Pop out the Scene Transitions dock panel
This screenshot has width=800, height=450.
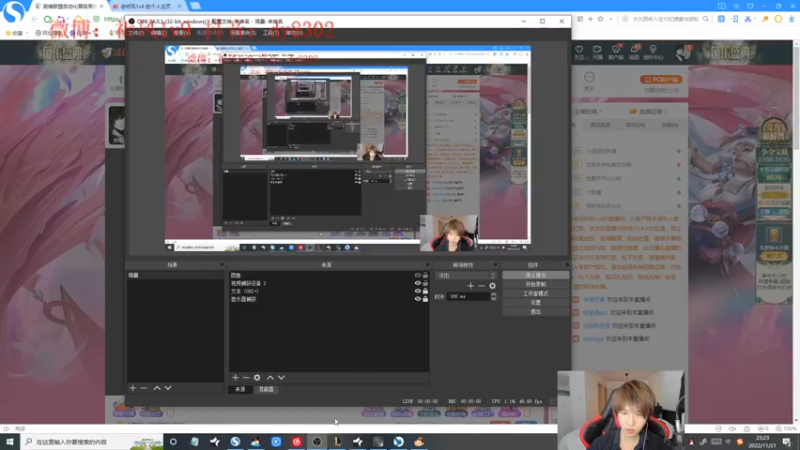495,265
